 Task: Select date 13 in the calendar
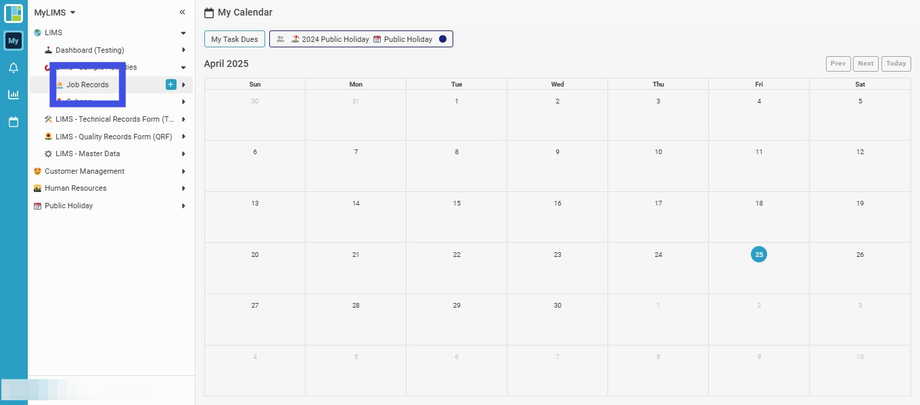pyautogui.click(x=255, y=203)
